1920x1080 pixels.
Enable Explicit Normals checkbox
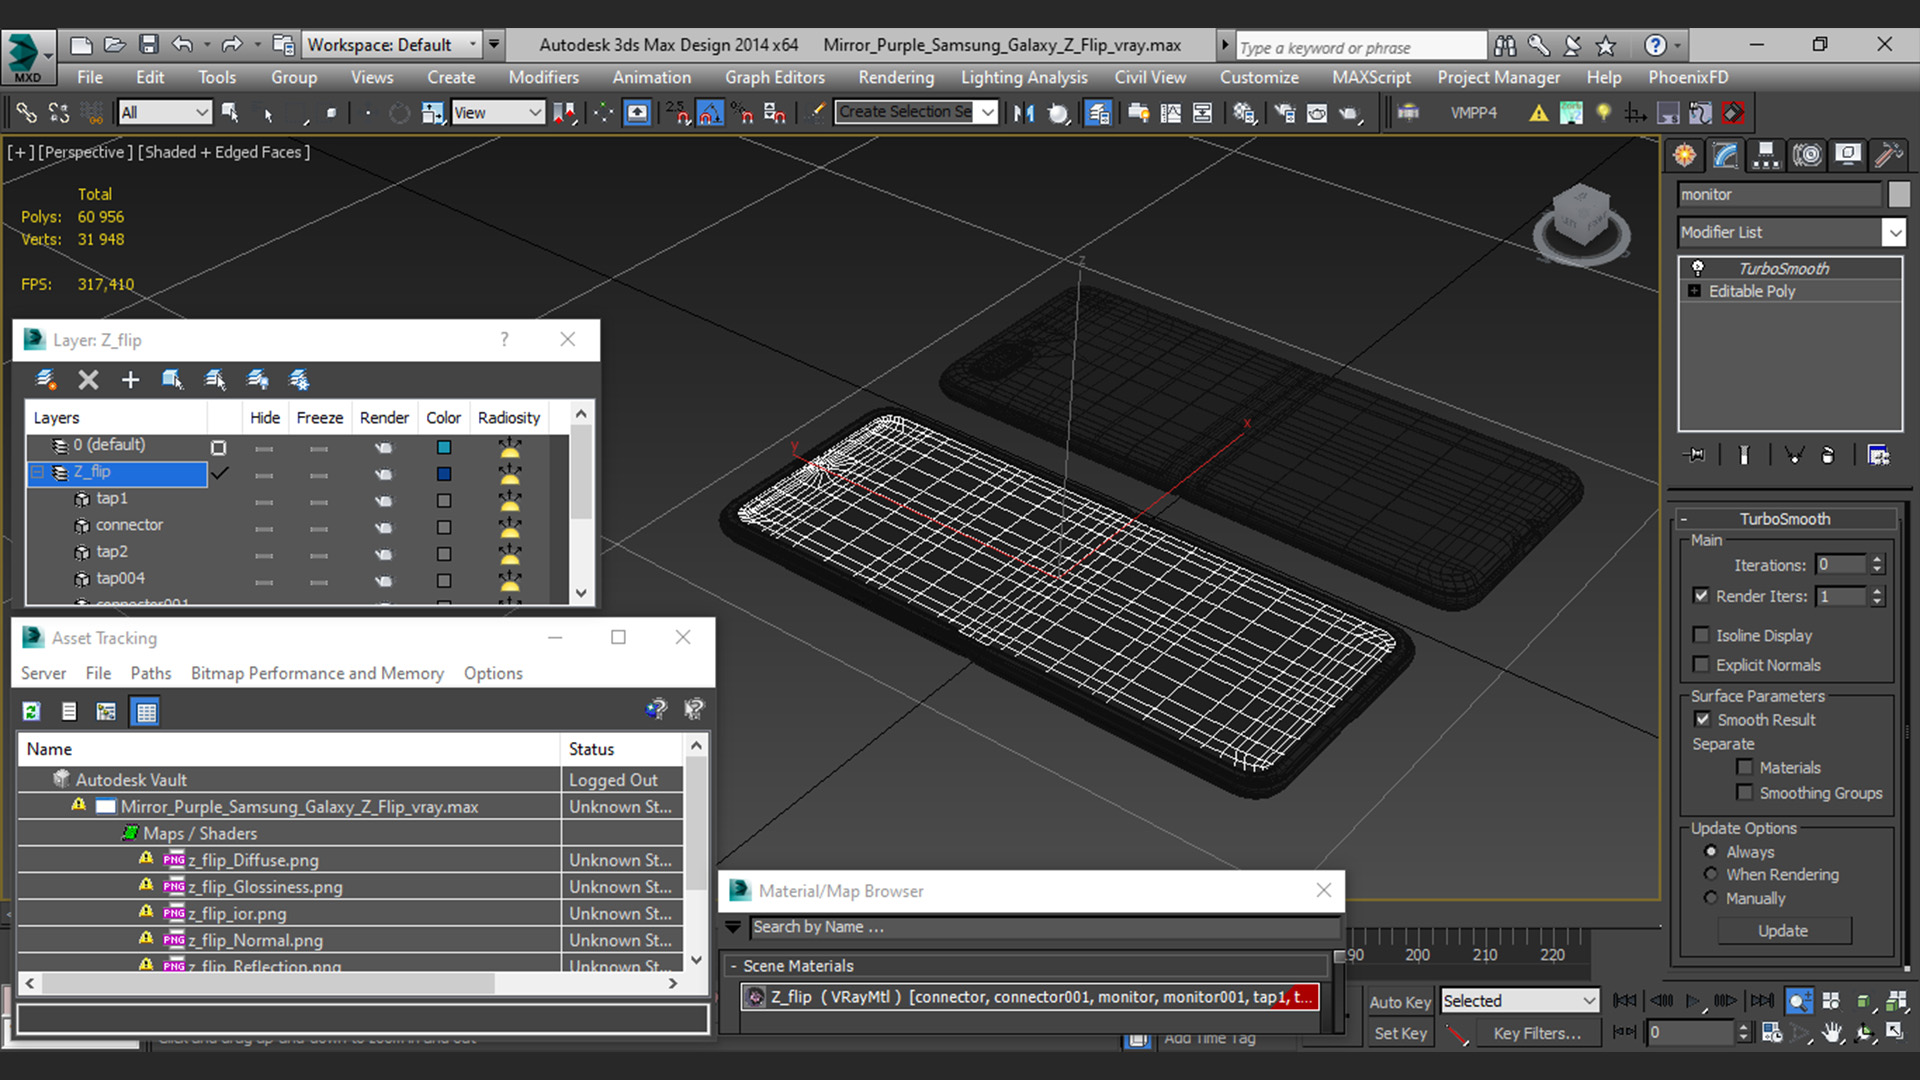[1701, 665]
